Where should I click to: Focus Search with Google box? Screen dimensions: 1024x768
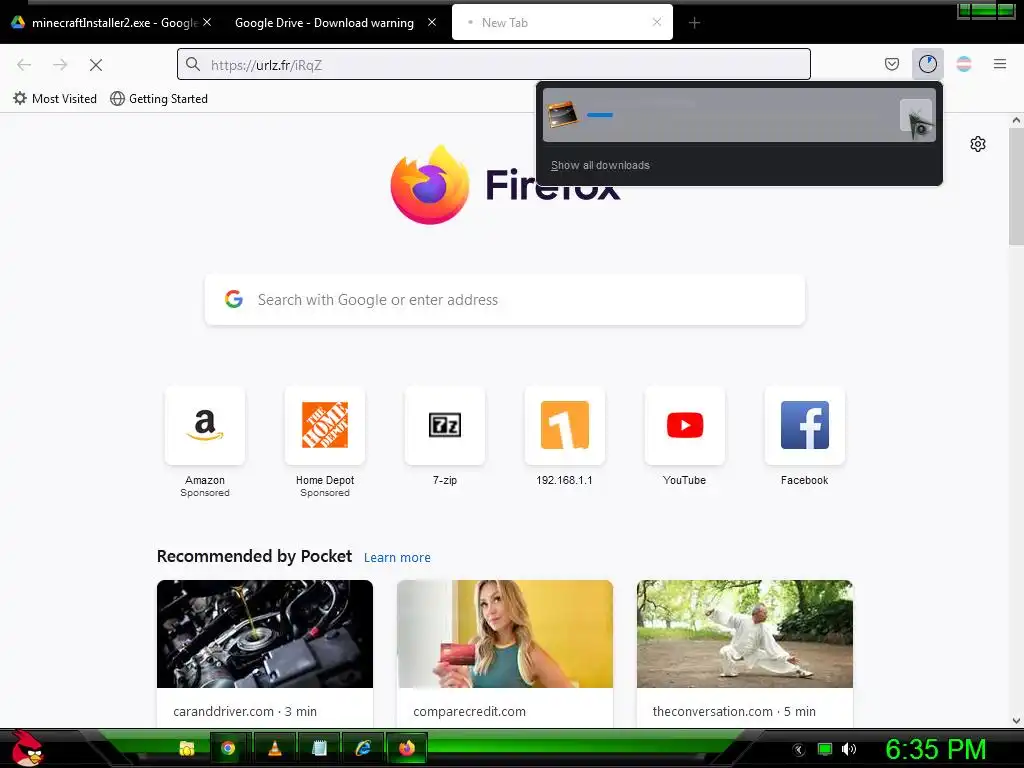505,300
